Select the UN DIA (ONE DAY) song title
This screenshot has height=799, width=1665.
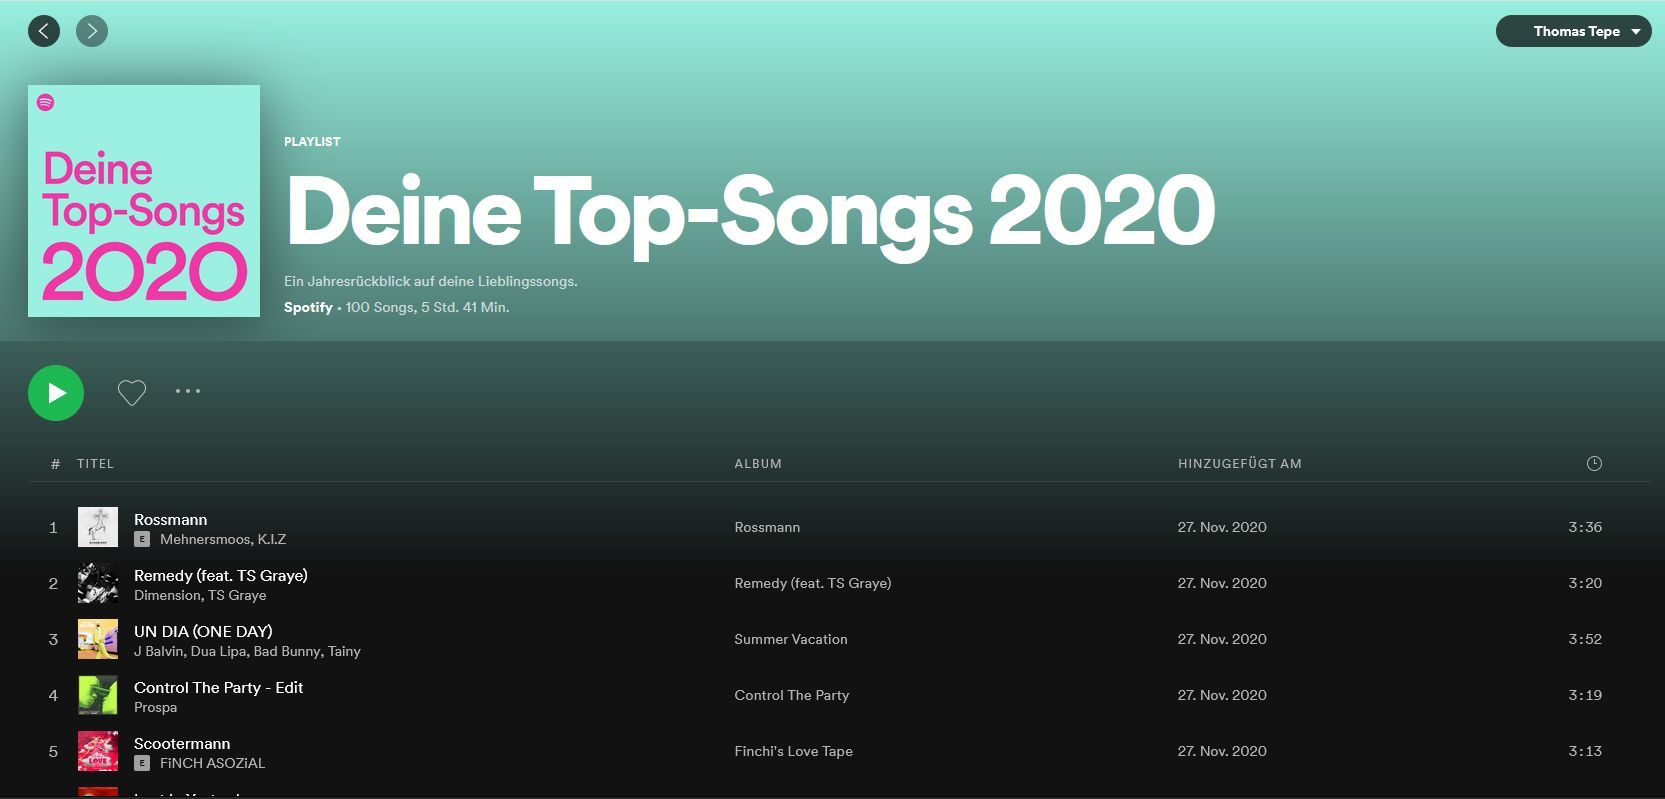coord(203,631)
